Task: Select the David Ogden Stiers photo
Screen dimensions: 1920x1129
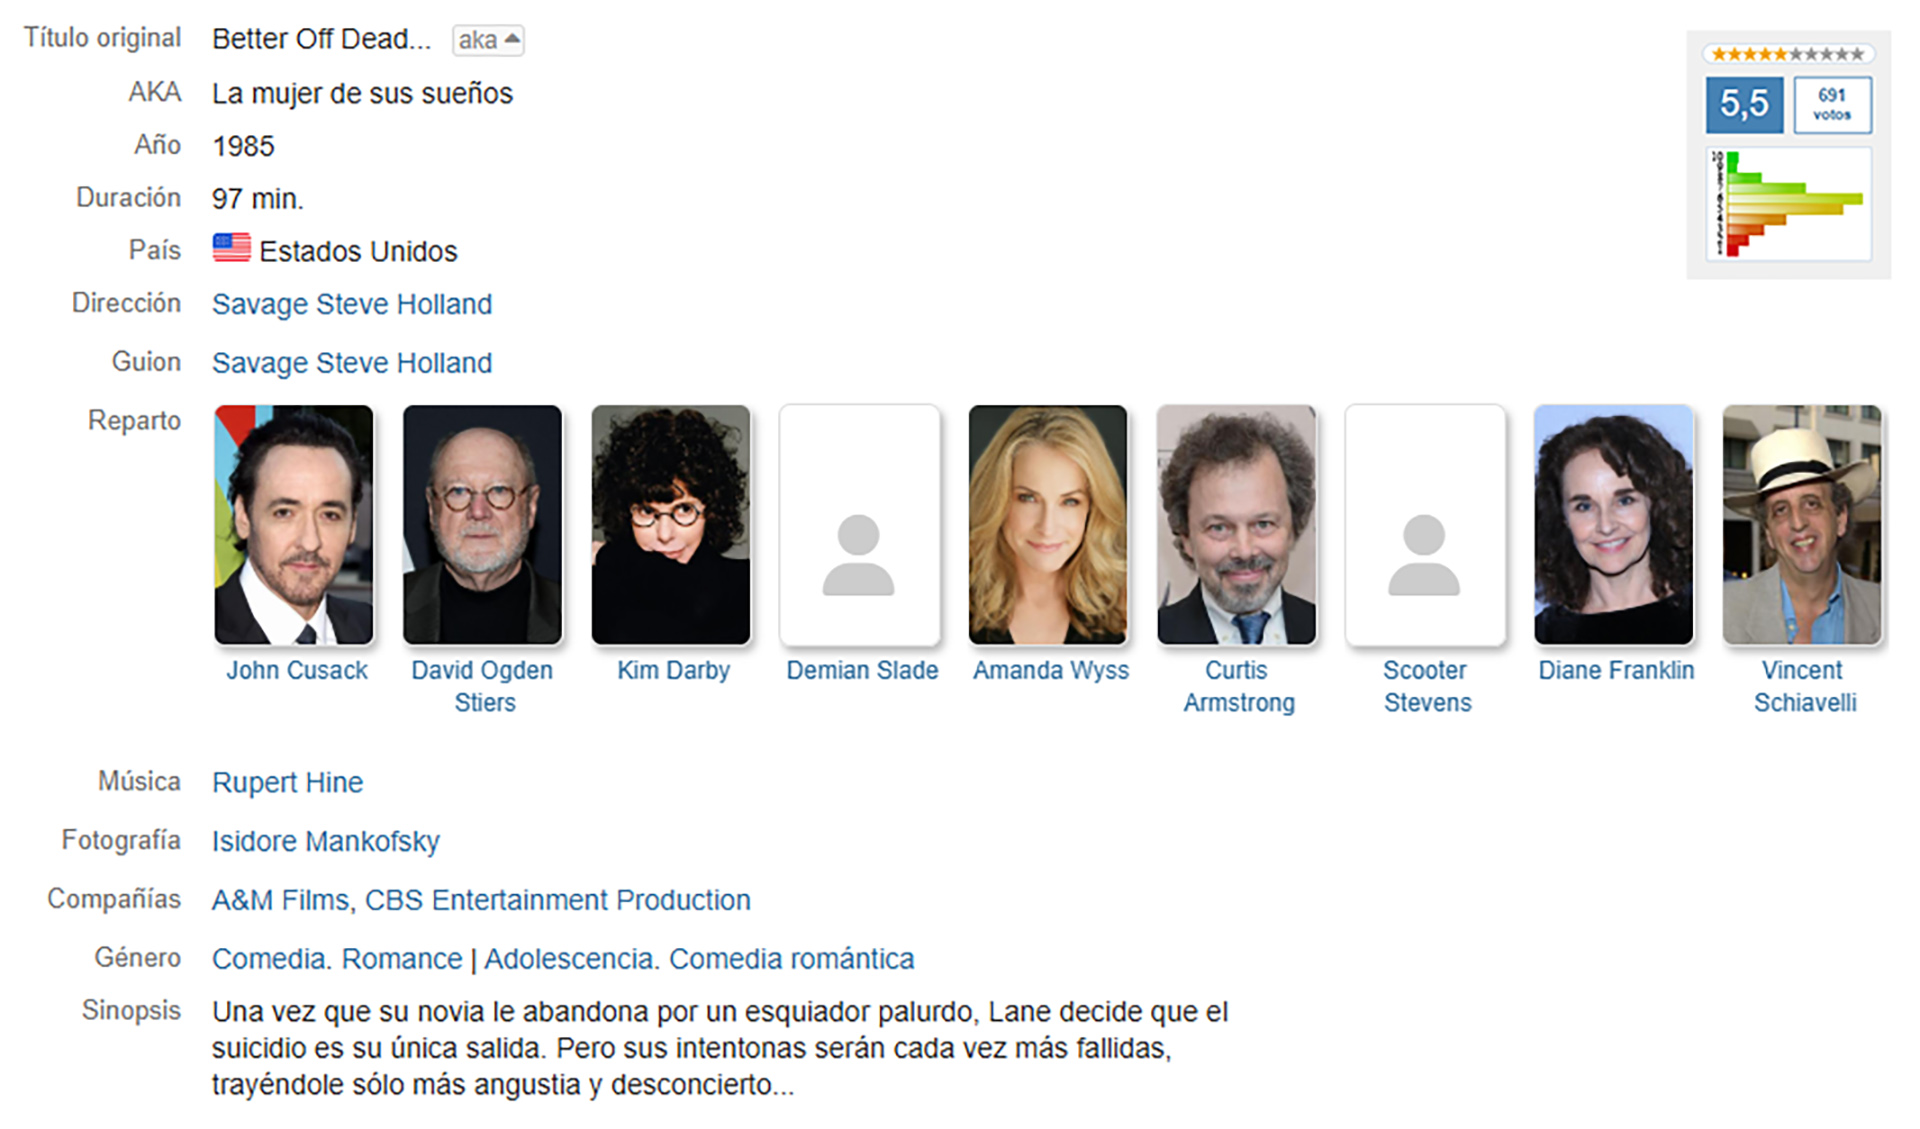Action: [482, 525]
